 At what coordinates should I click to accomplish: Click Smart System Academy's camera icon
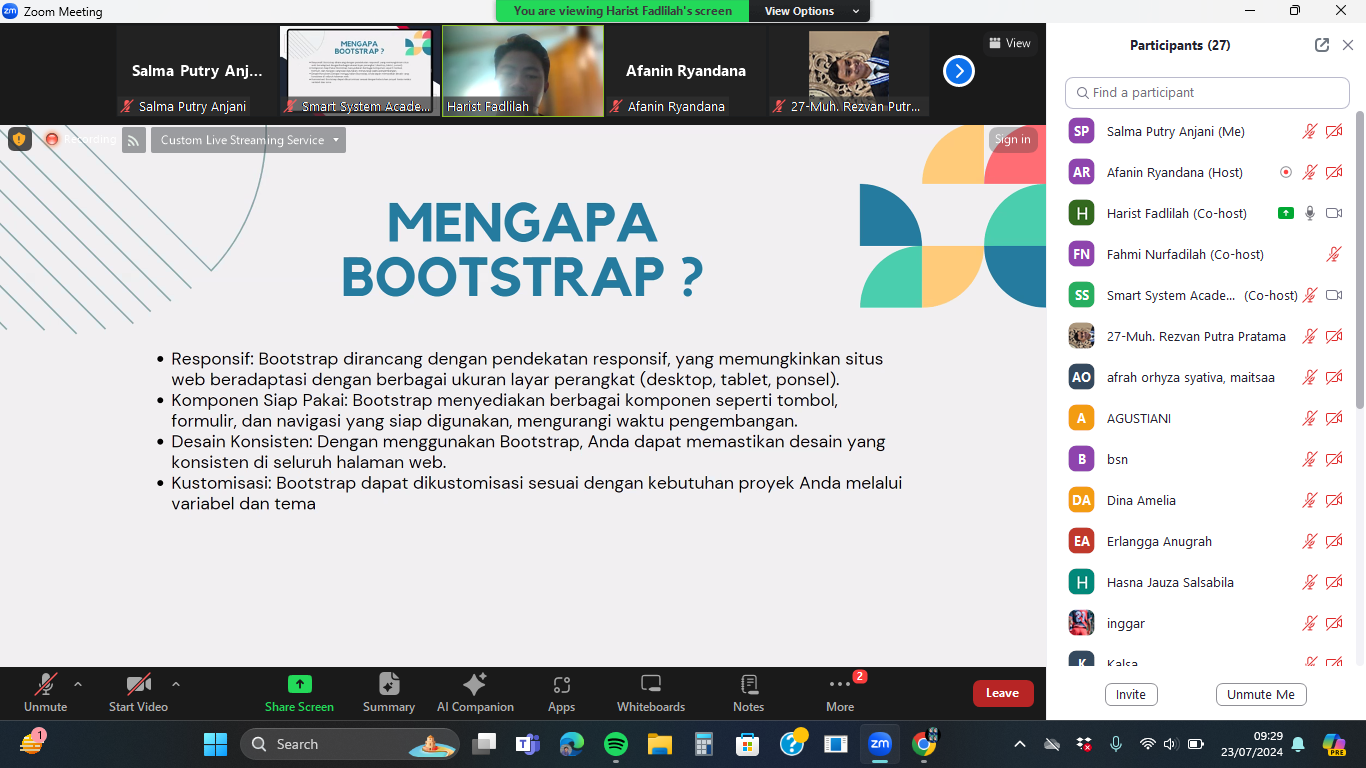coord(1333,295)
